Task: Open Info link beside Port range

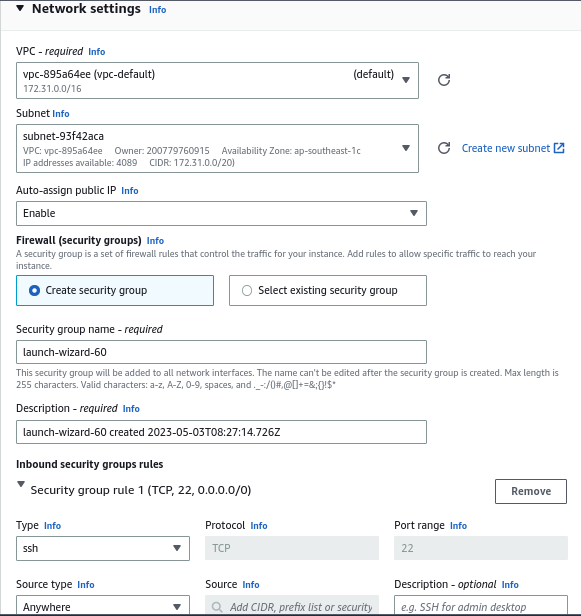Action: (x=458, y=526)
